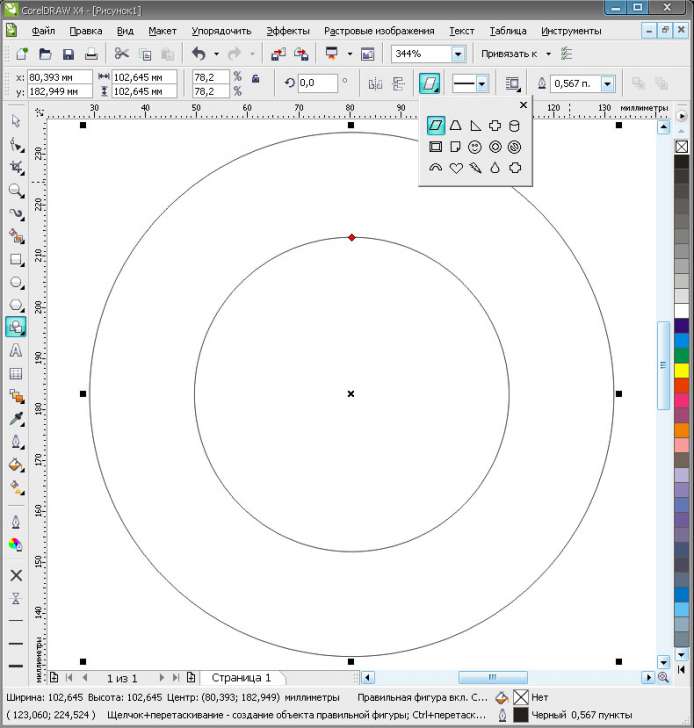
Task: Select the Pick tool in toolbox
Action: click(16, 121)
